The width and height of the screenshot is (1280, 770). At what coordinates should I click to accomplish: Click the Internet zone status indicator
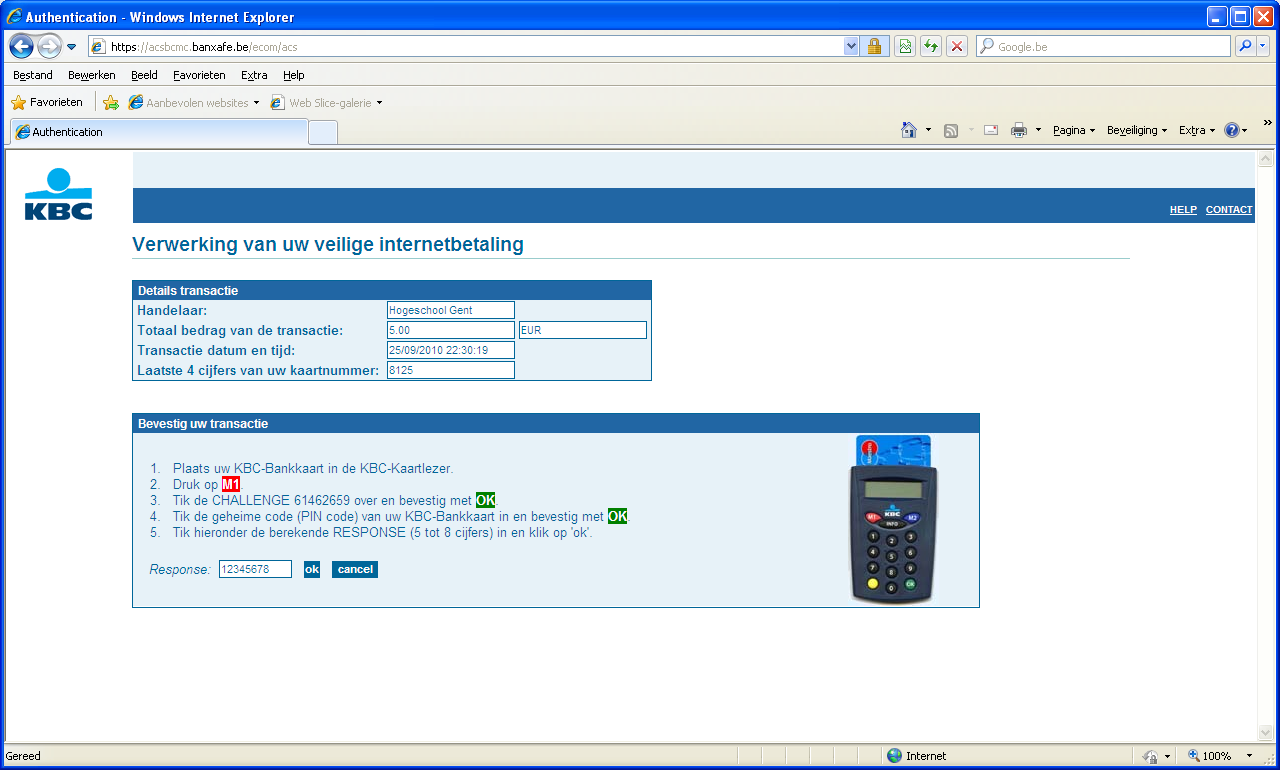tap(917, 756)
